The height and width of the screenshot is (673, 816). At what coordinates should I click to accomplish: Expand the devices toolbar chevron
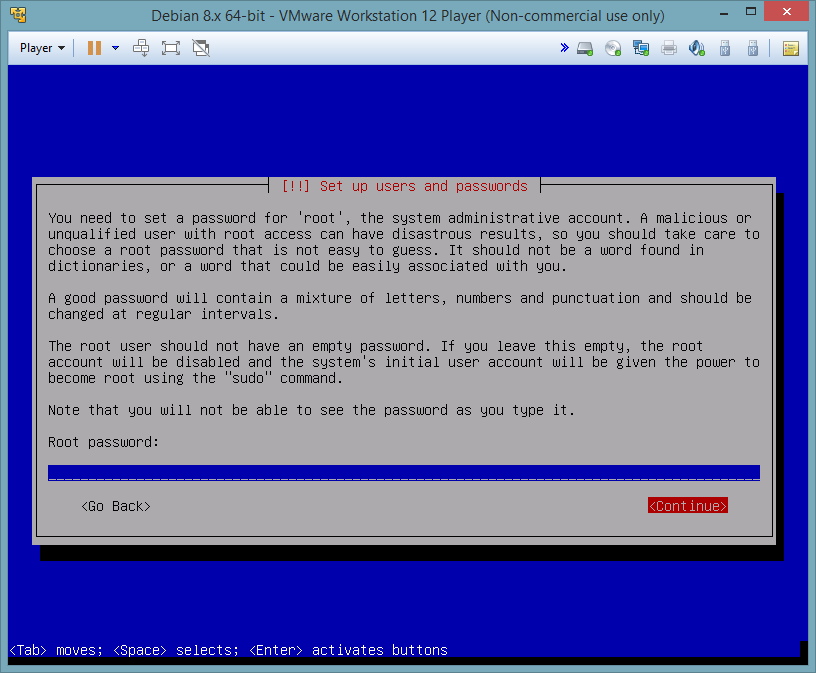click(564, 48)
